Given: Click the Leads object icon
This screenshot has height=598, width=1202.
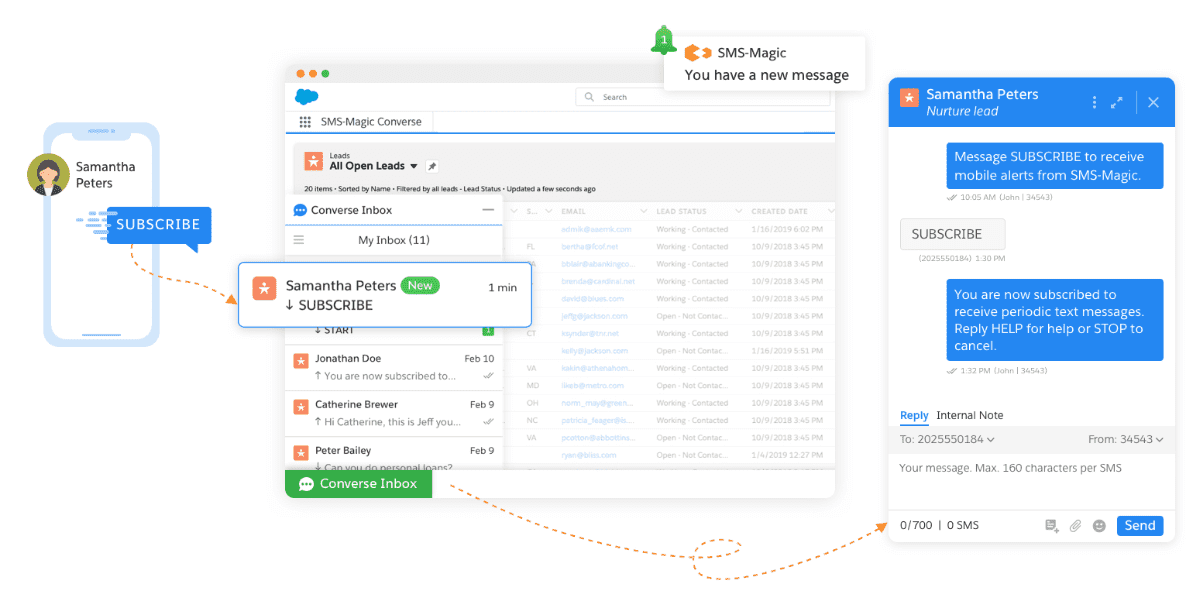Looking at the screenshot, I should click(313, 161).
